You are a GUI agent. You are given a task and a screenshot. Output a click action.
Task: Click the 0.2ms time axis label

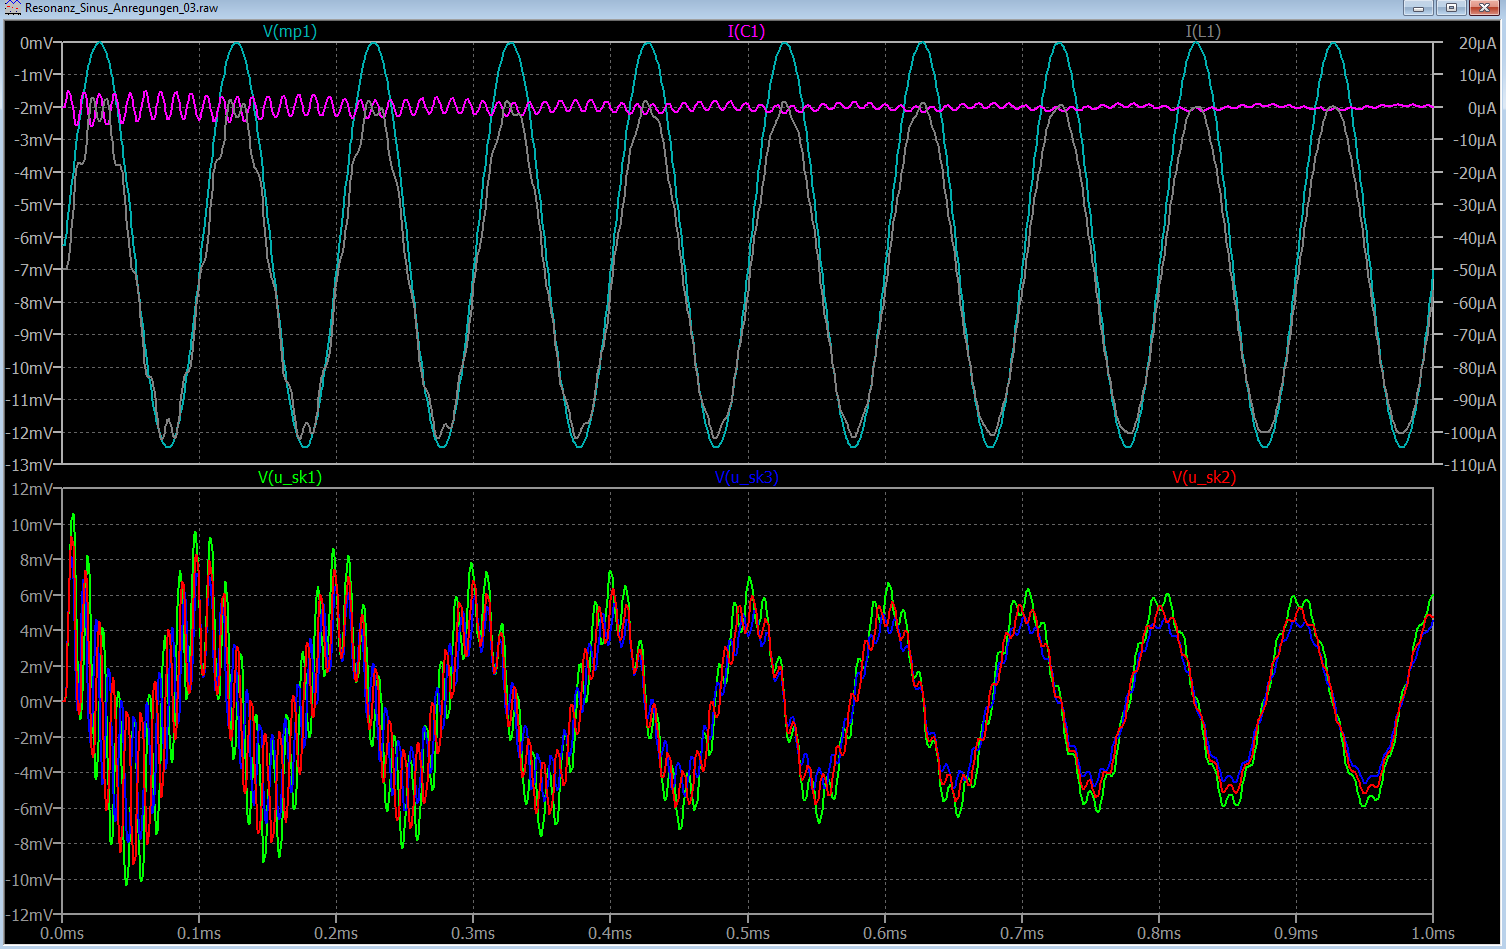[x=336, y=933]
